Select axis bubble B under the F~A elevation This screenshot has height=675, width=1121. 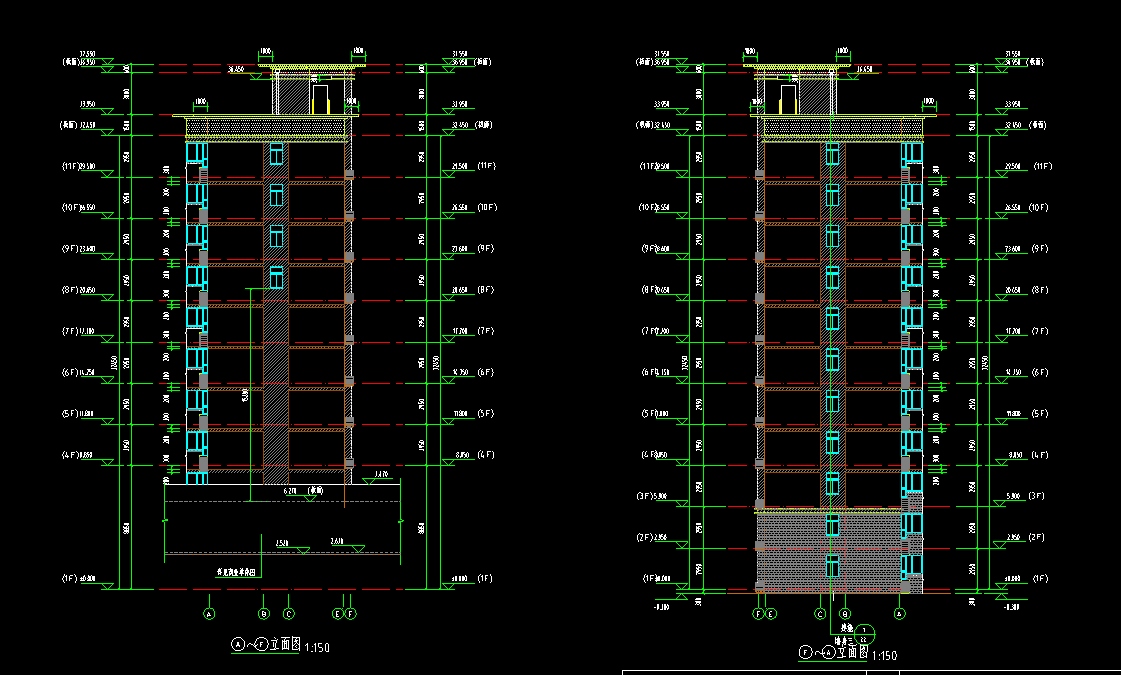(845, 613)
